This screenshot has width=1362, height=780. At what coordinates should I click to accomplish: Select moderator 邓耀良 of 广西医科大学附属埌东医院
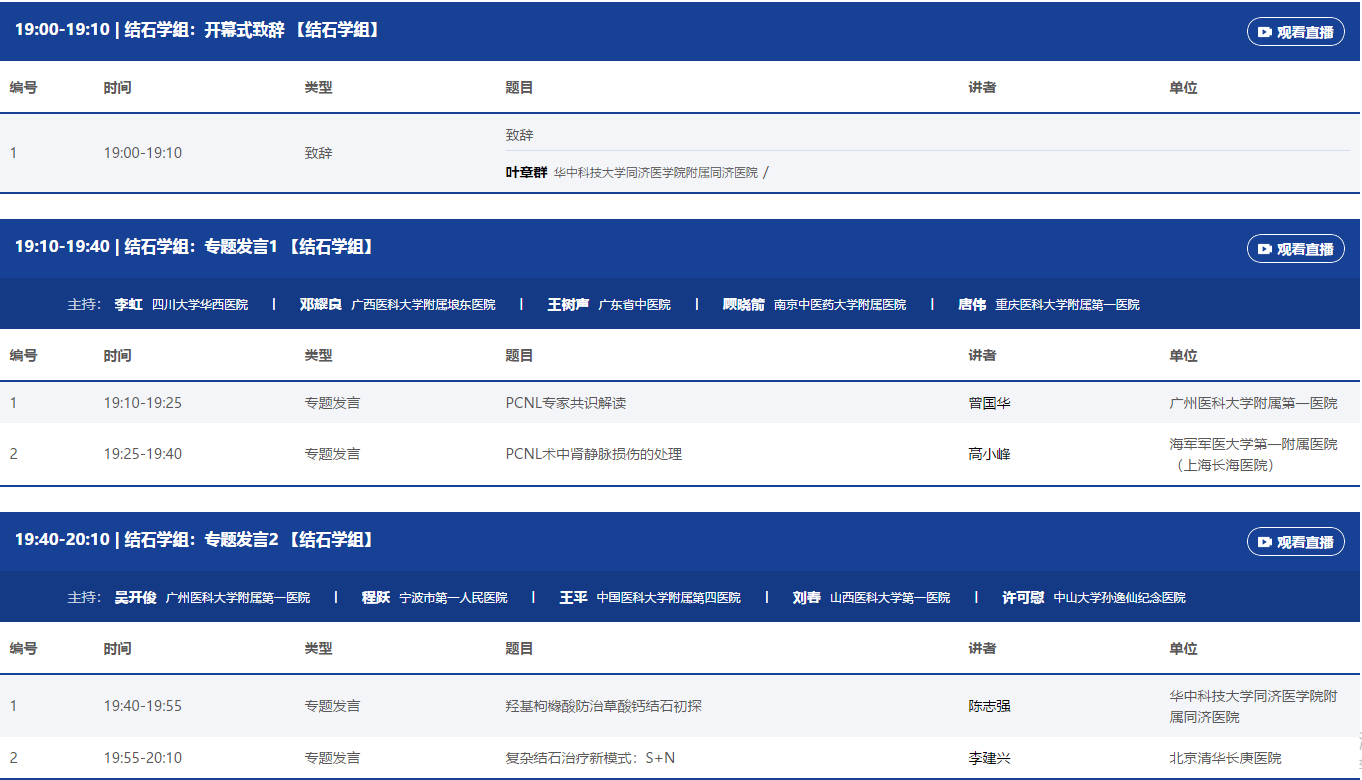321,305
